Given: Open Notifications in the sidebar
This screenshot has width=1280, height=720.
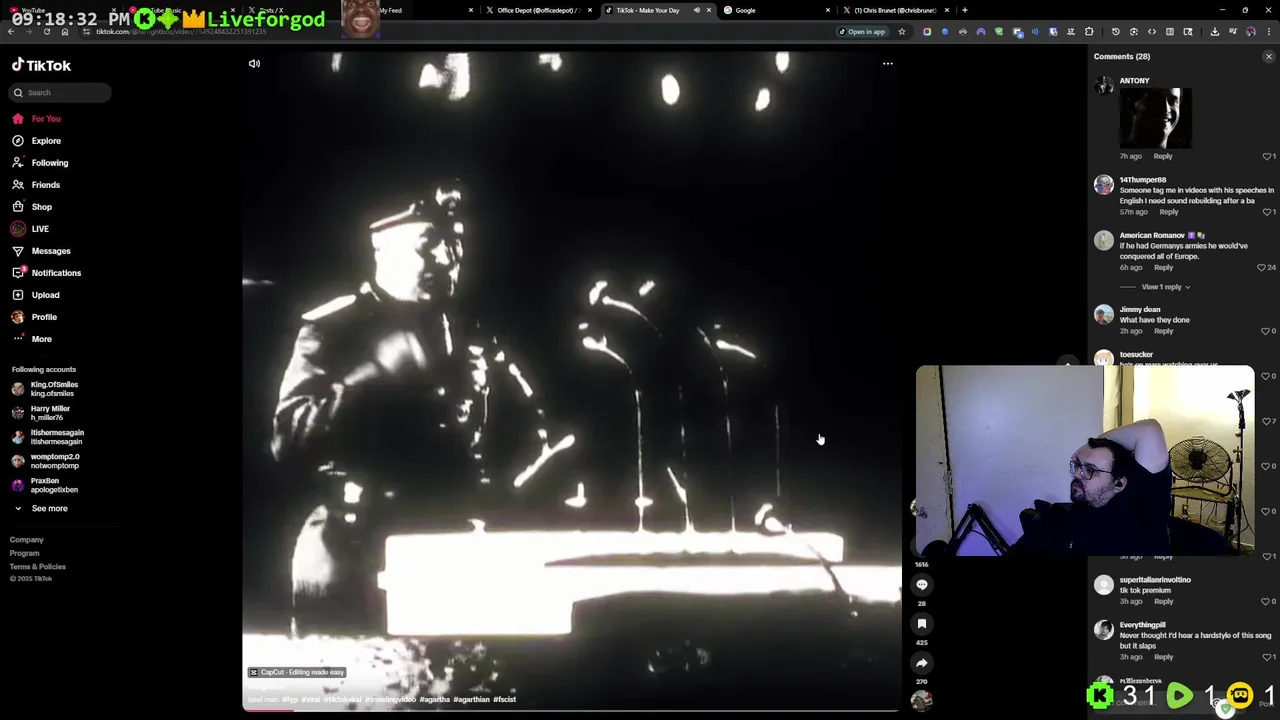Looking at the screenshot, I should [55, 273].
